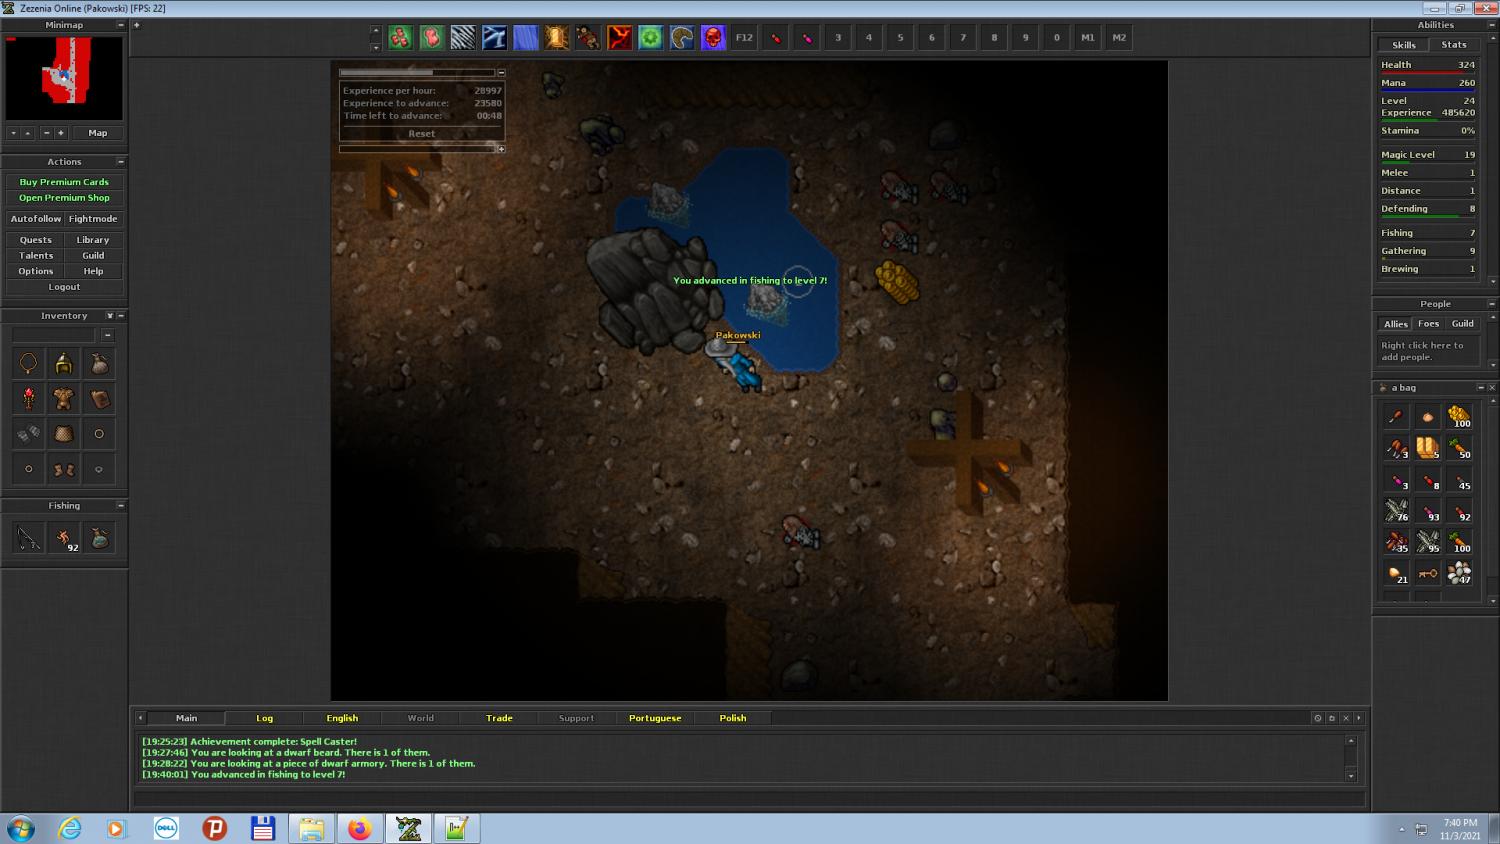Click the helmet slot in Inventory
Screen dimensions: 1500x844
[x=64, y=364]
